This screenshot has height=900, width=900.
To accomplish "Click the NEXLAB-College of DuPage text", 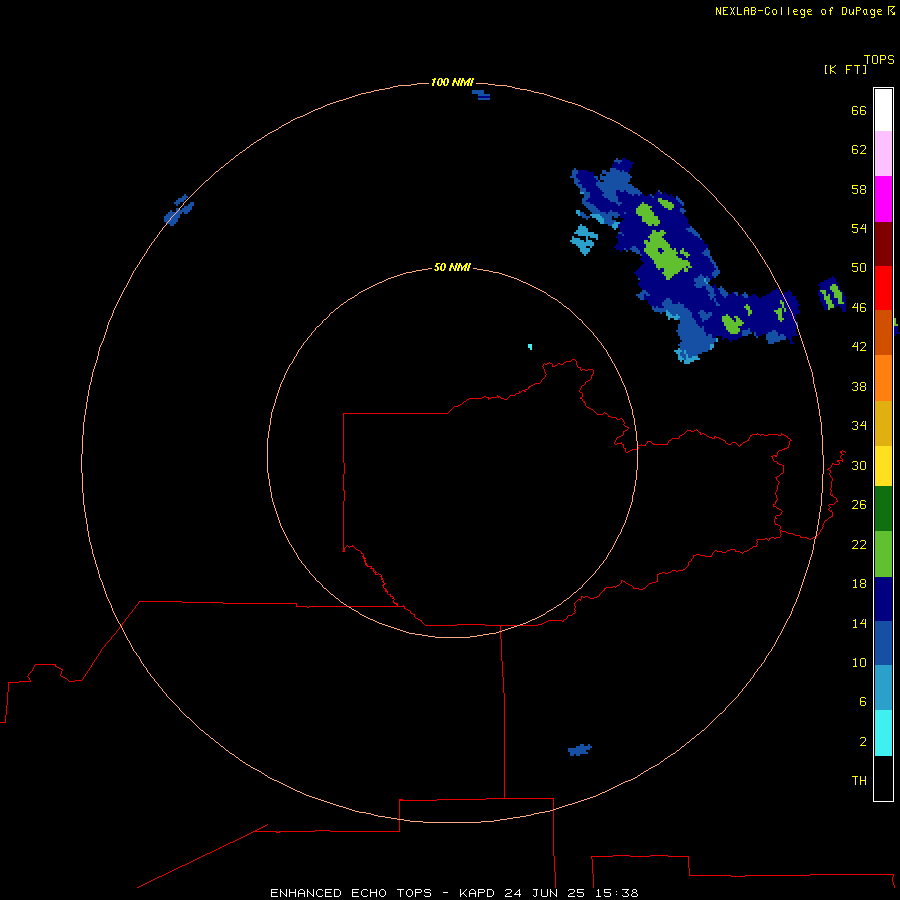I will (x=798, y=11).
